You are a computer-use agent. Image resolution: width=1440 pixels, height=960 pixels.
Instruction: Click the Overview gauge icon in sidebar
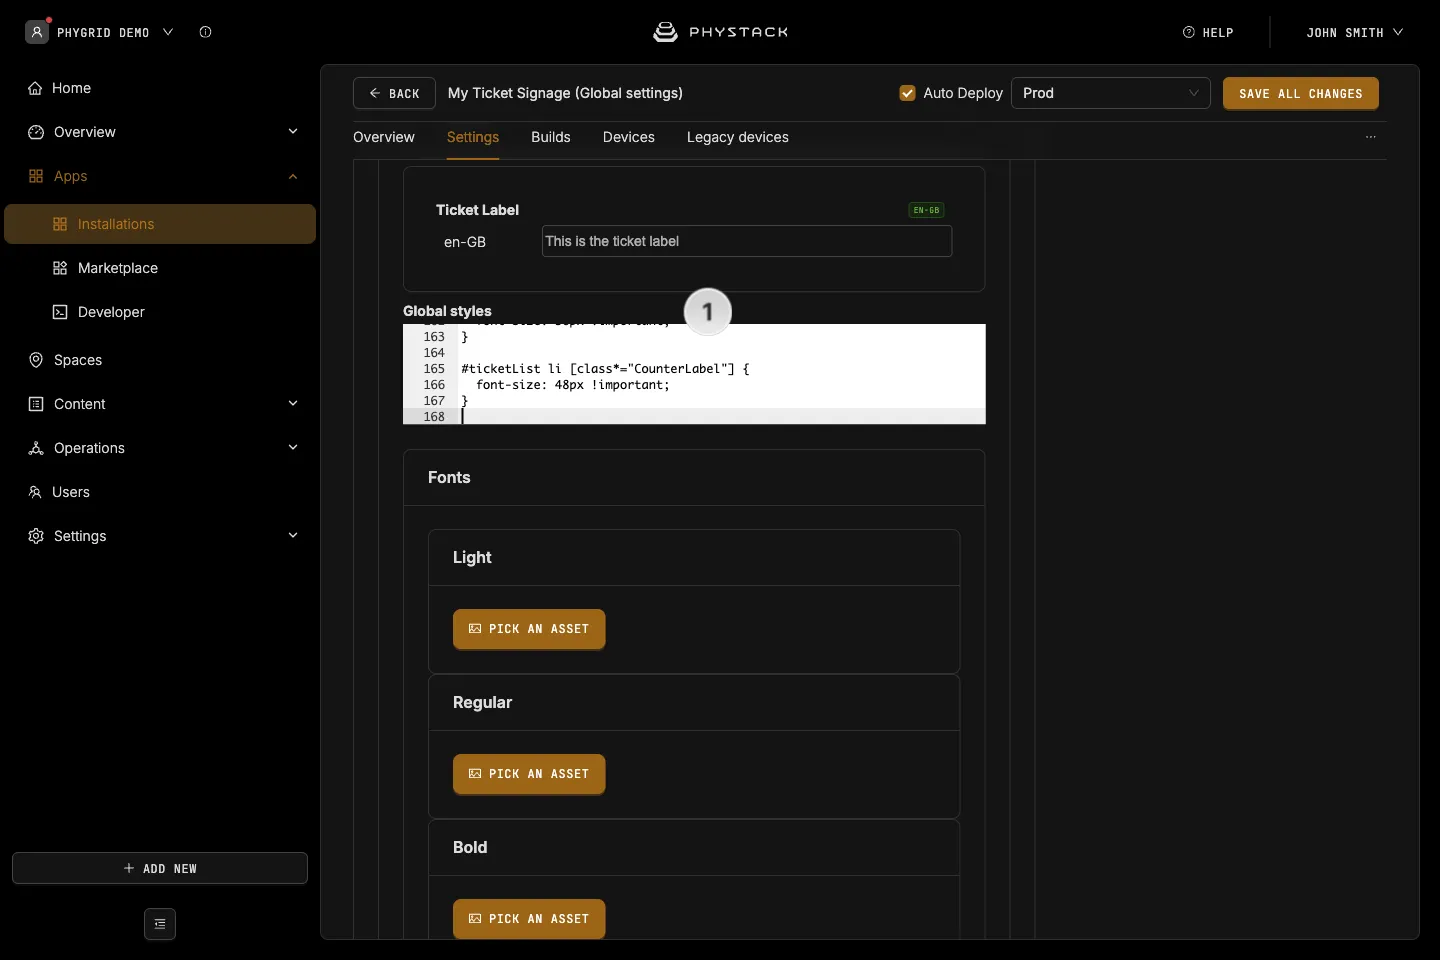[36, 132]
